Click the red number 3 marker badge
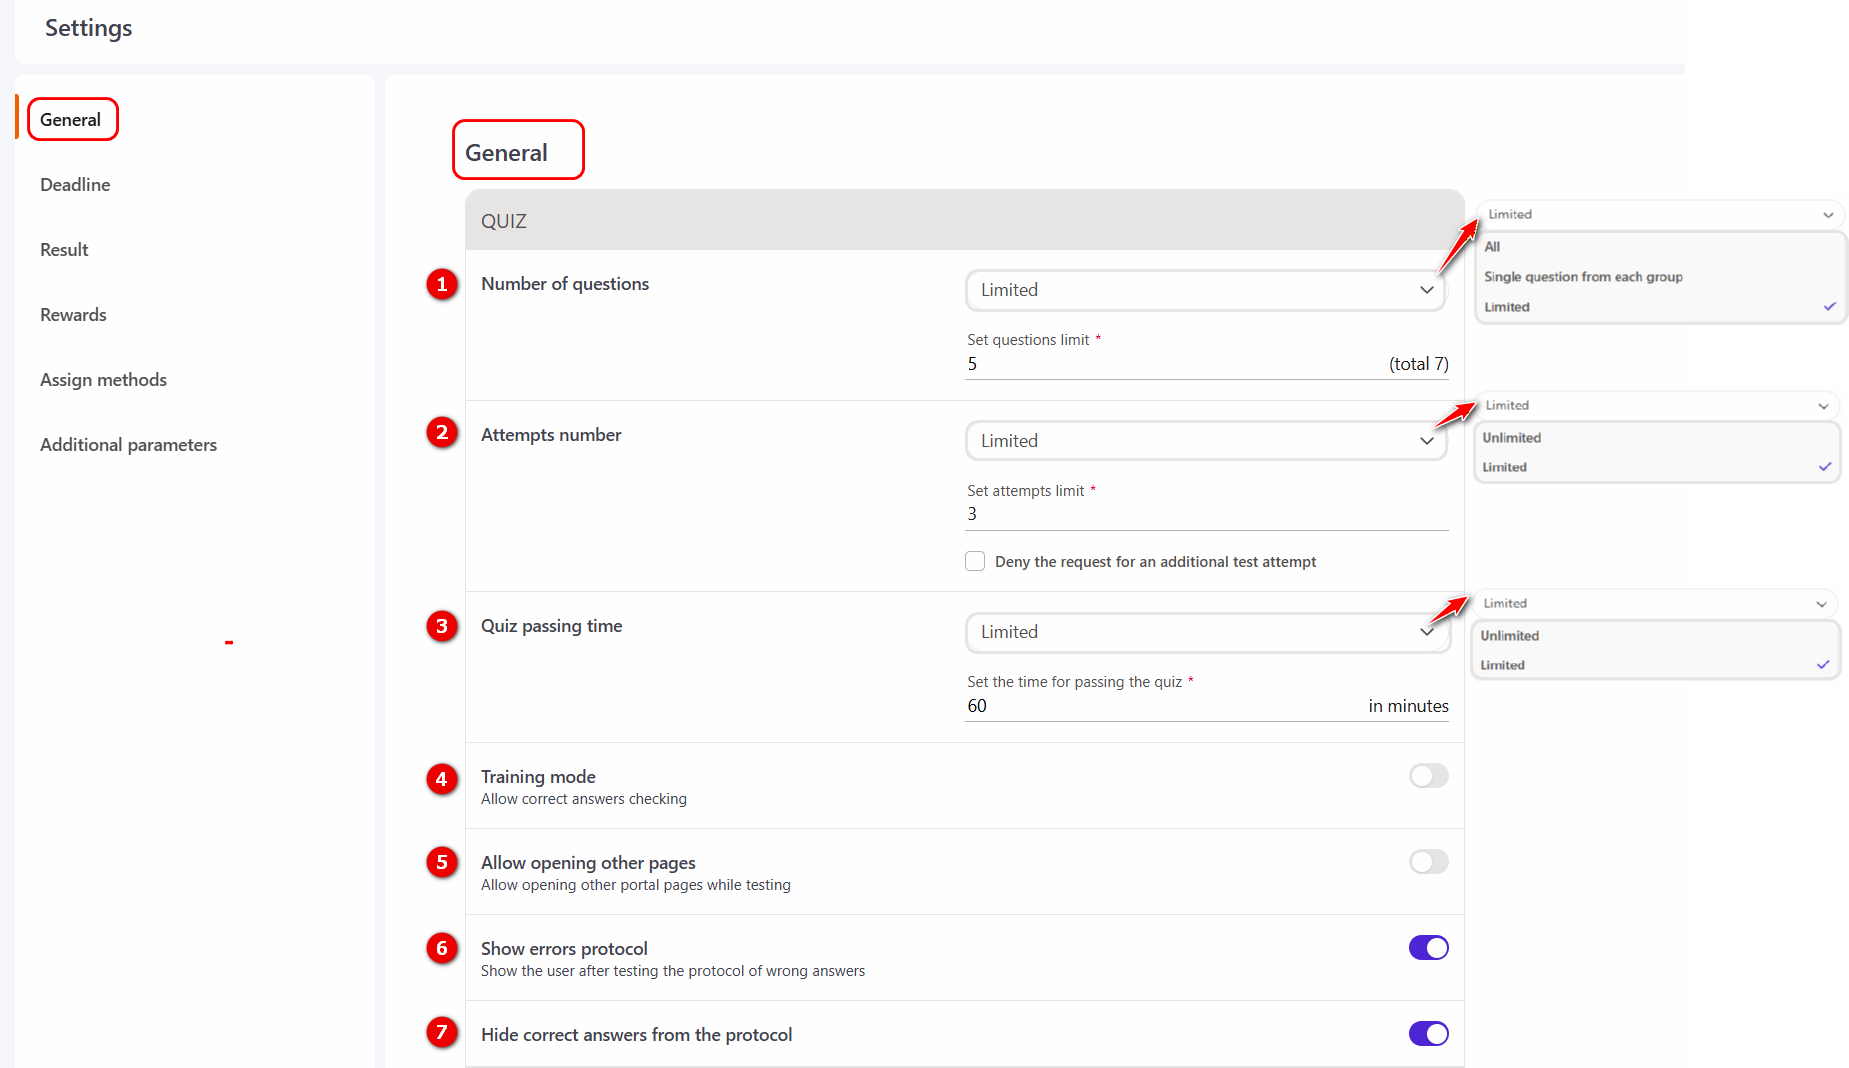This screenshot has height=1068, width=1849. click(442, 626)
